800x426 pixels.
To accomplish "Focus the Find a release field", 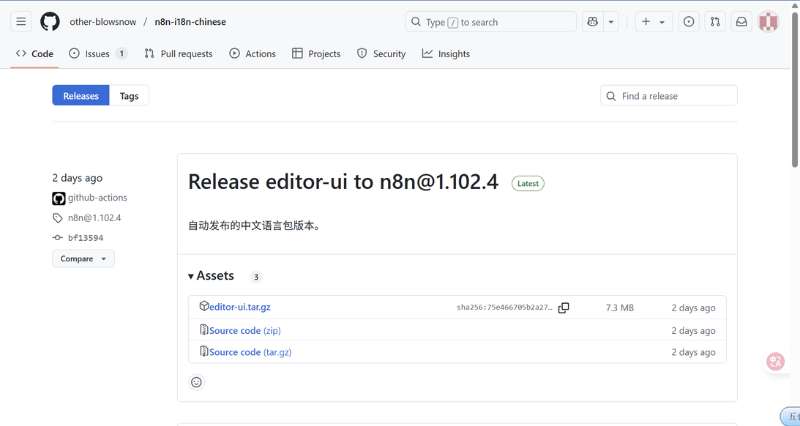I will tap(668, 95).
